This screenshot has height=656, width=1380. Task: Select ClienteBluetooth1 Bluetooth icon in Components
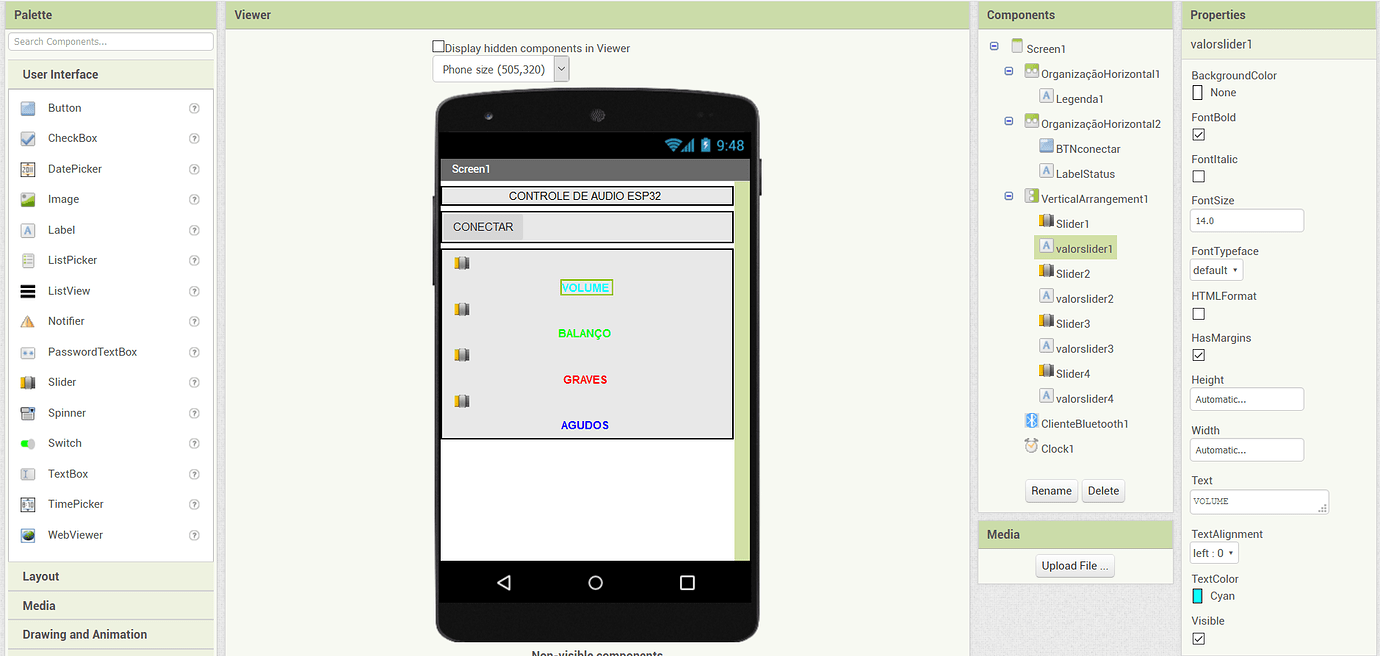(1031, 422)
